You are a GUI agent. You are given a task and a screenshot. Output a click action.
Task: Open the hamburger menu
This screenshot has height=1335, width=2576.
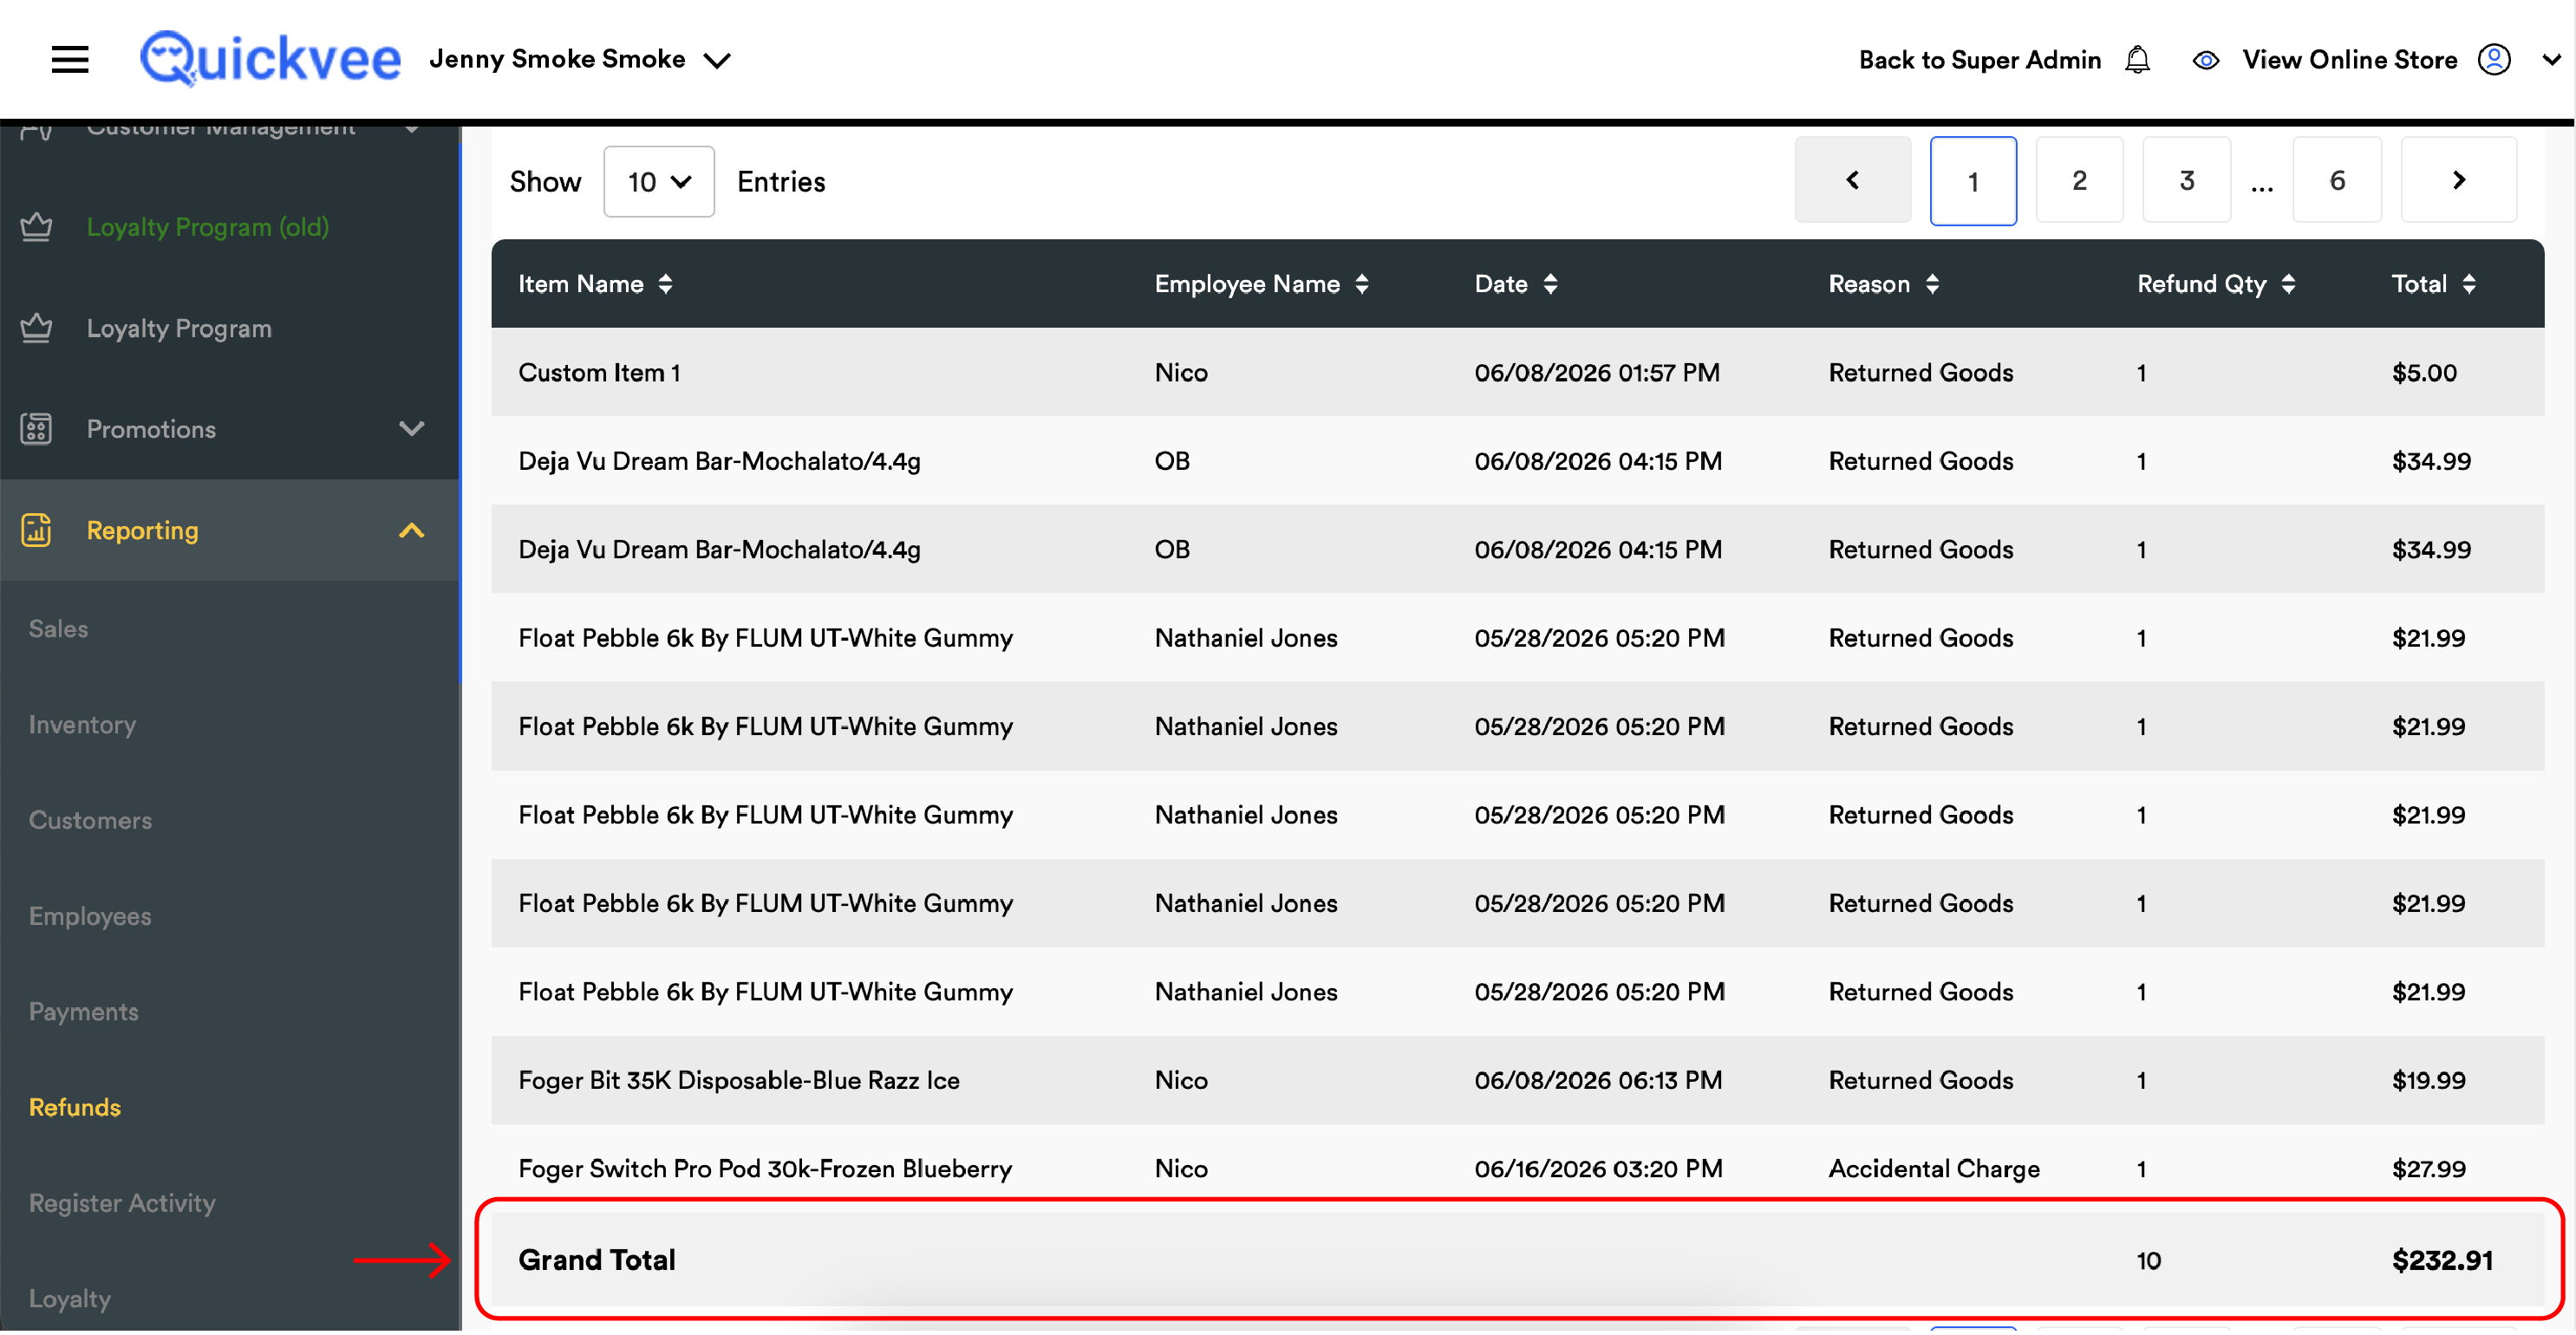click(x=70, y=60)
